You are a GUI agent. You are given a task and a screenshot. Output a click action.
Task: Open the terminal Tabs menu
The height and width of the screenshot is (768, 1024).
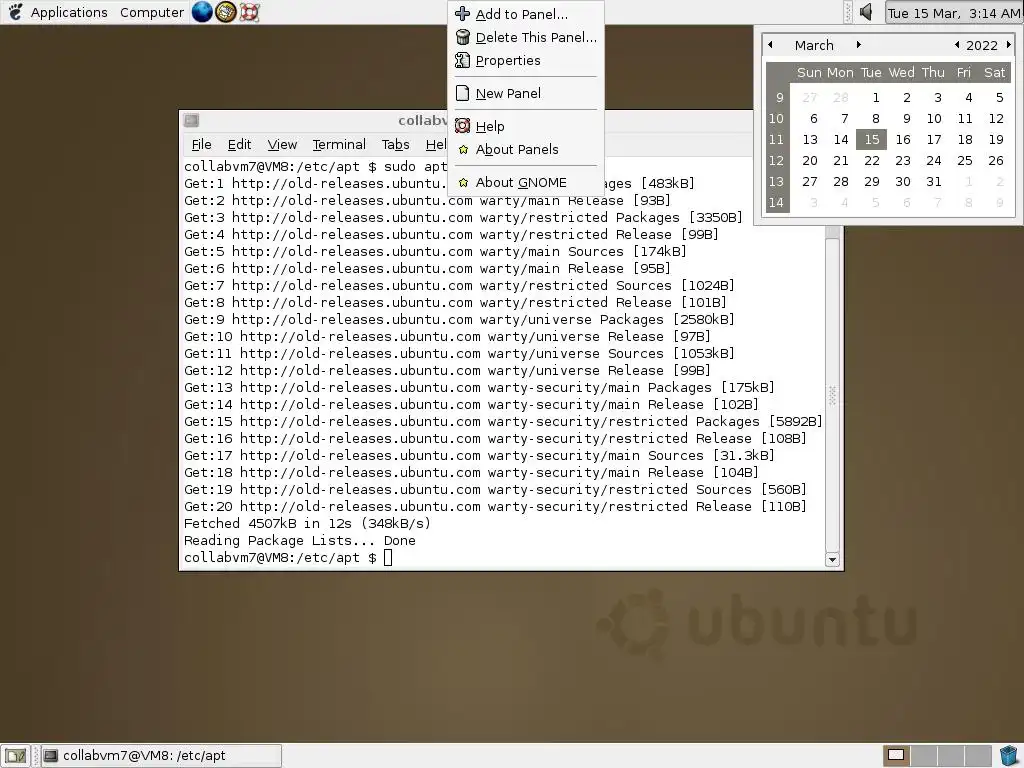pos(395,144)
